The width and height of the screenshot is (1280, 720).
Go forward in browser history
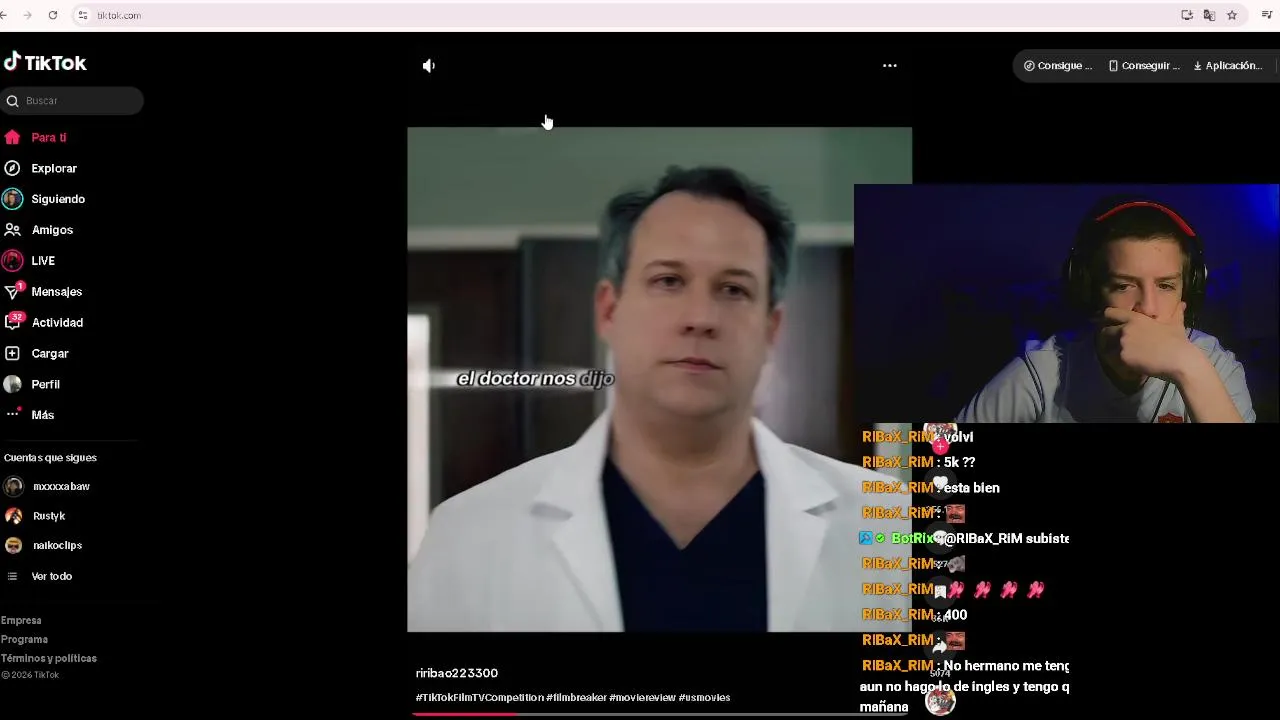pyautogui.click(x=27, y=15)
